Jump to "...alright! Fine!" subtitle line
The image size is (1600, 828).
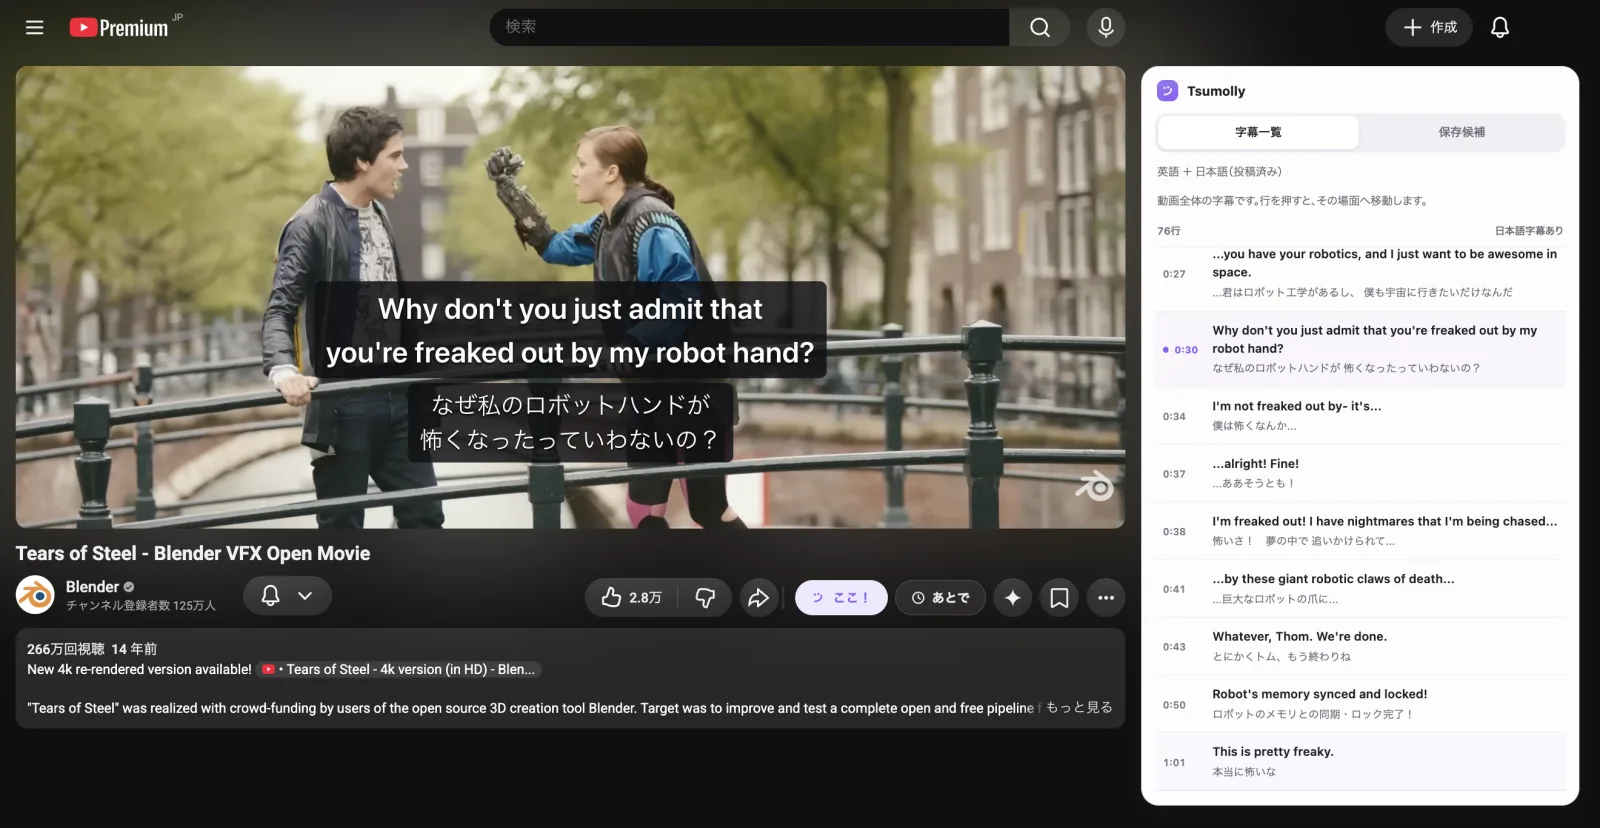1360,474
